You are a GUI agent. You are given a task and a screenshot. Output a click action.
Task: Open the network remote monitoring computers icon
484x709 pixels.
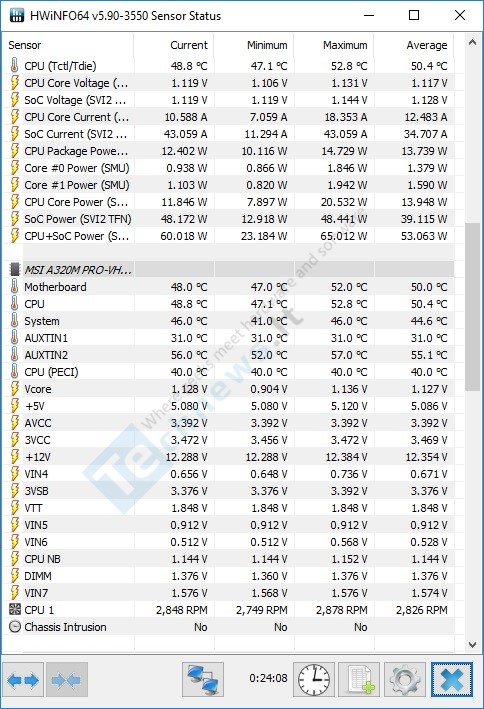pos(203,679)
